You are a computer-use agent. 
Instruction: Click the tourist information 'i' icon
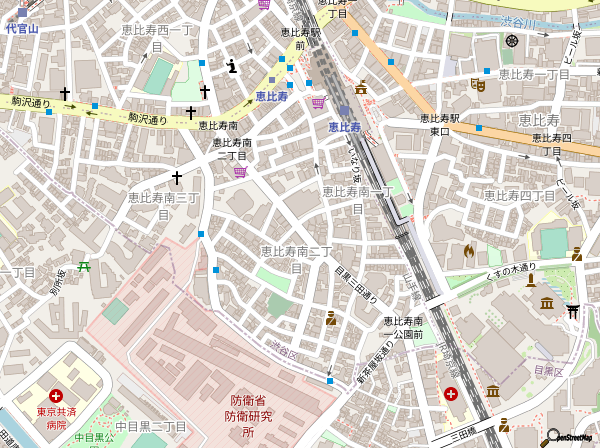pos(232,67)
